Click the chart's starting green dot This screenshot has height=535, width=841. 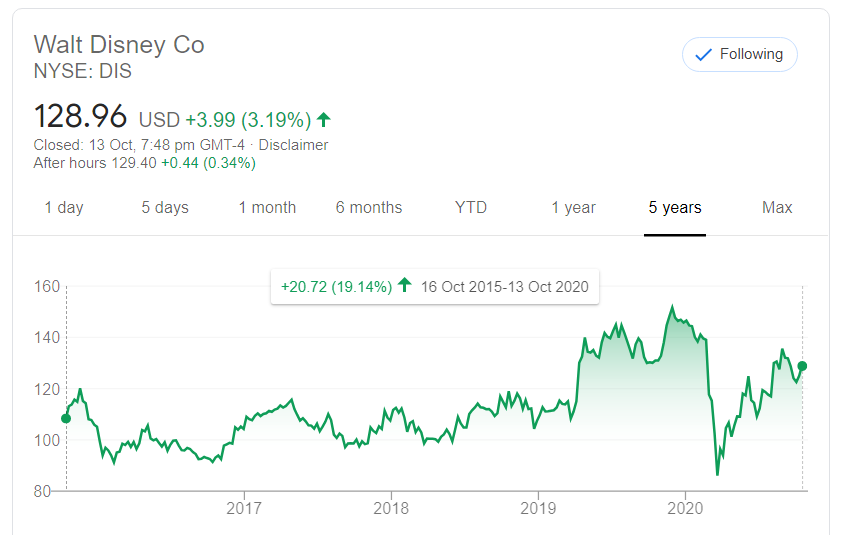[x=67, y=418]
